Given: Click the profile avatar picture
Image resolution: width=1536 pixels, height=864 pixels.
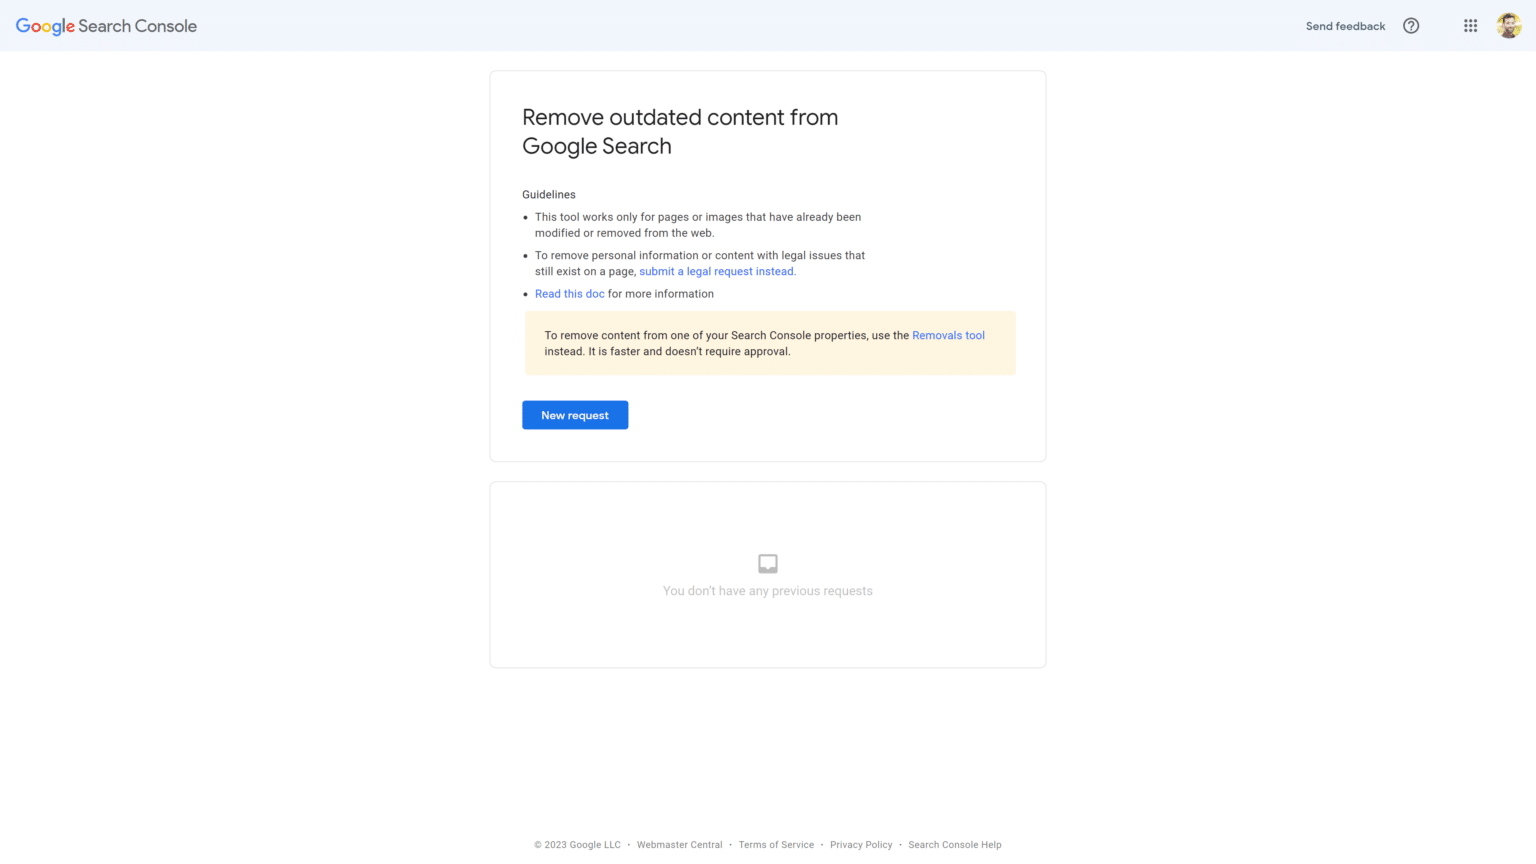Looking at the screenshot, I should [x=1508, y=25].
